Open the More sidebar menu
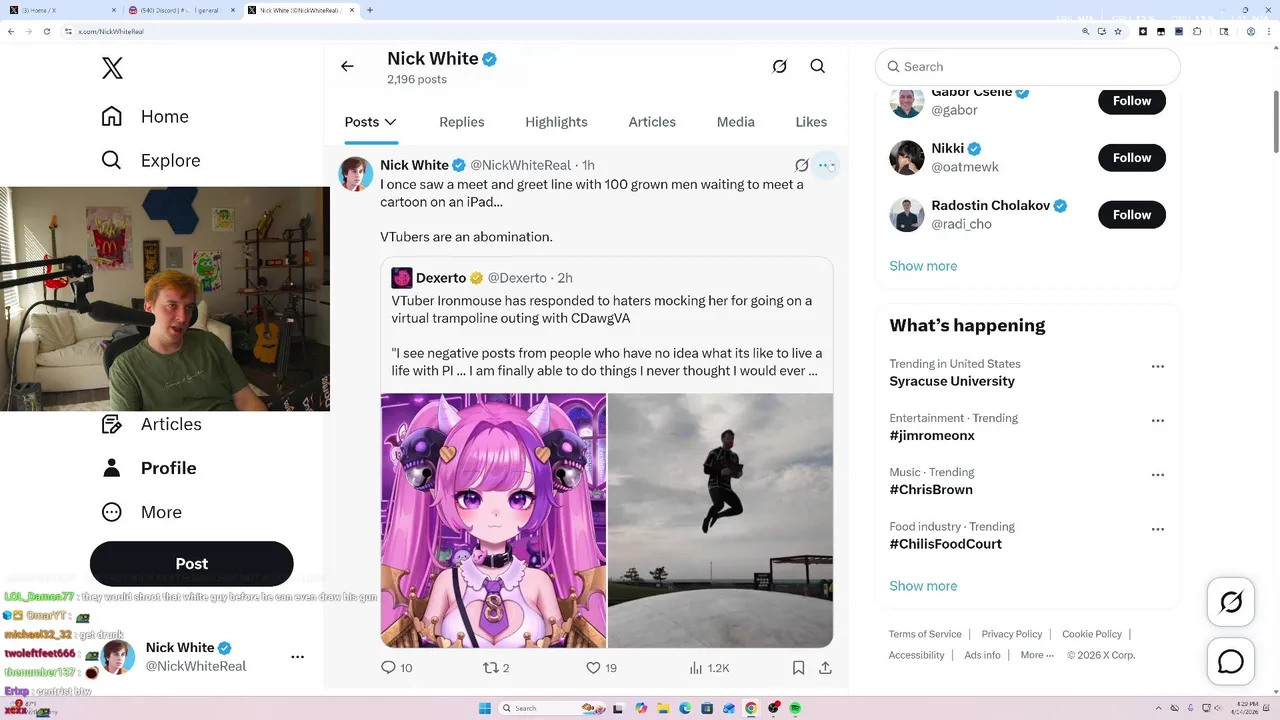 [x=142, y=512]
